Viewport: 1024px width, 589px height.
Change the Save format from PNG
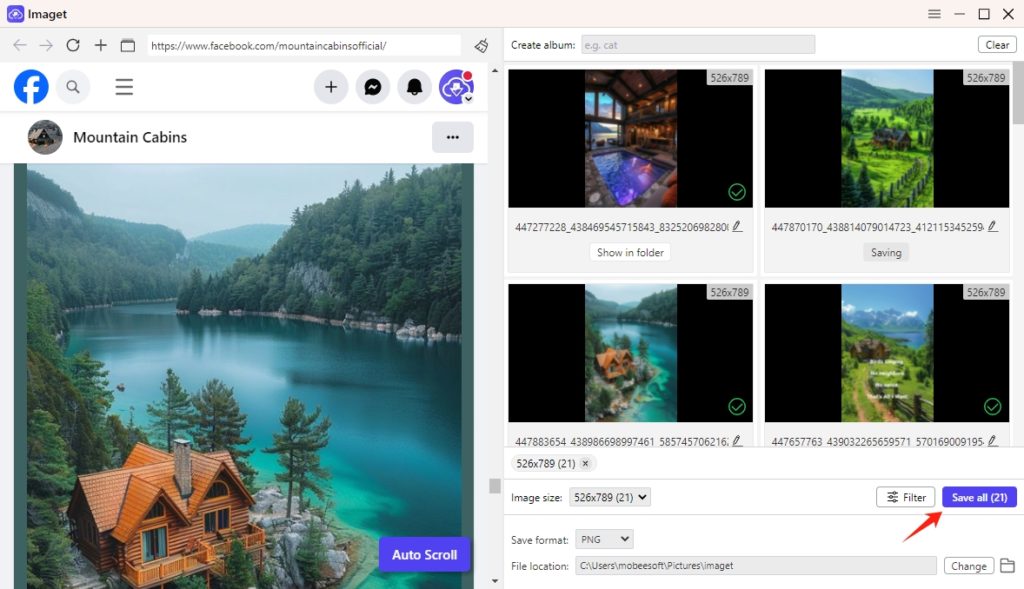pos(604,539)
